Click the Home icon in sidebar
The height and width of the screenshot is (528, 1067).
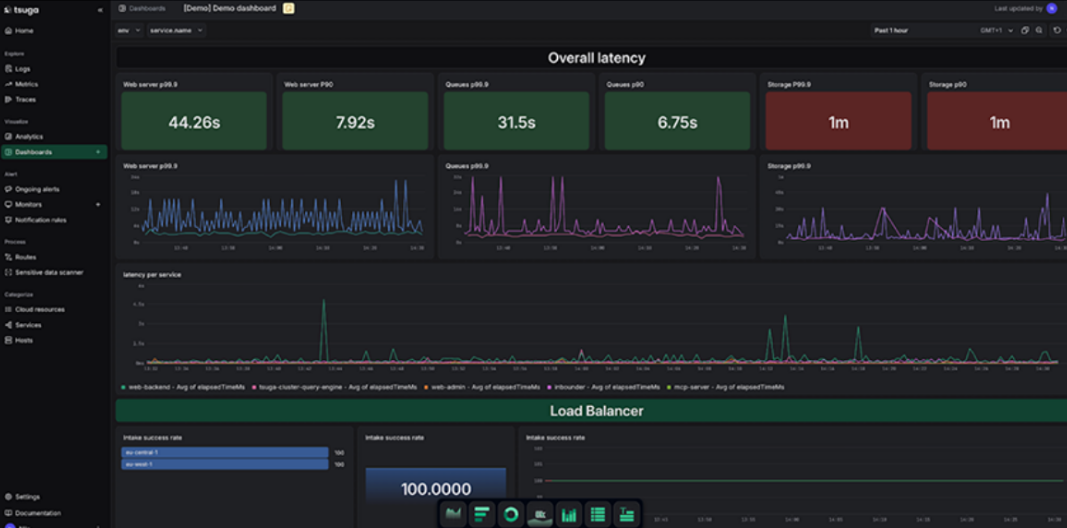coord(8,31)
